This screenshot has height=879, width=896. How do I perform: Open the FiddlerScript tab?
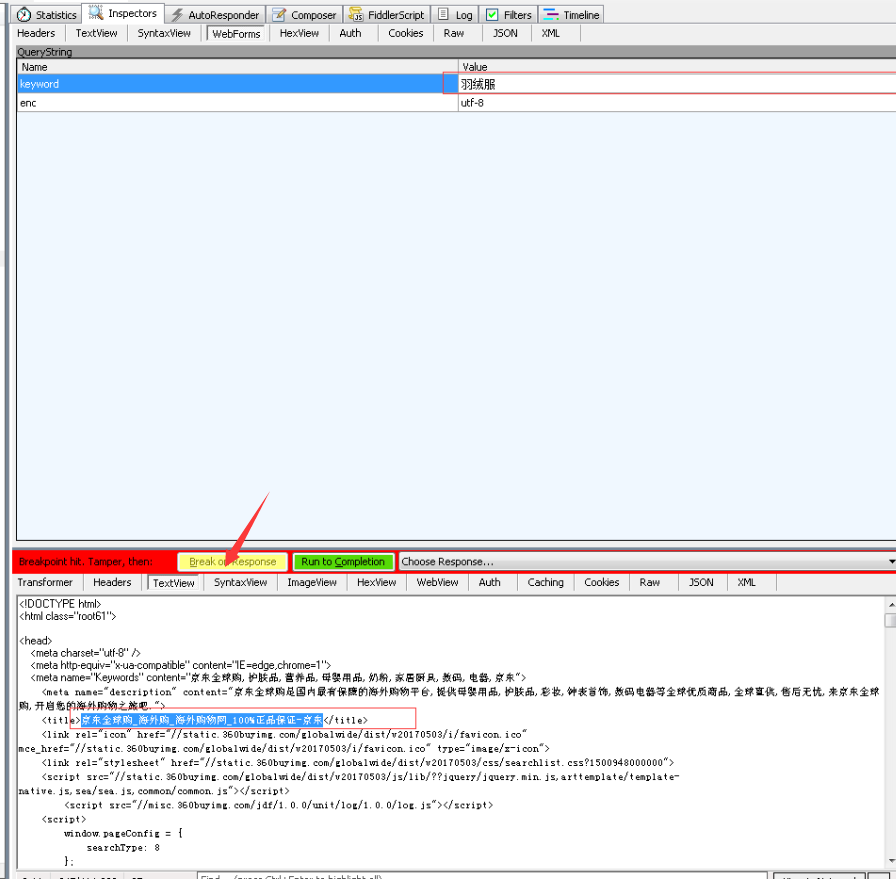click(387, 15)
